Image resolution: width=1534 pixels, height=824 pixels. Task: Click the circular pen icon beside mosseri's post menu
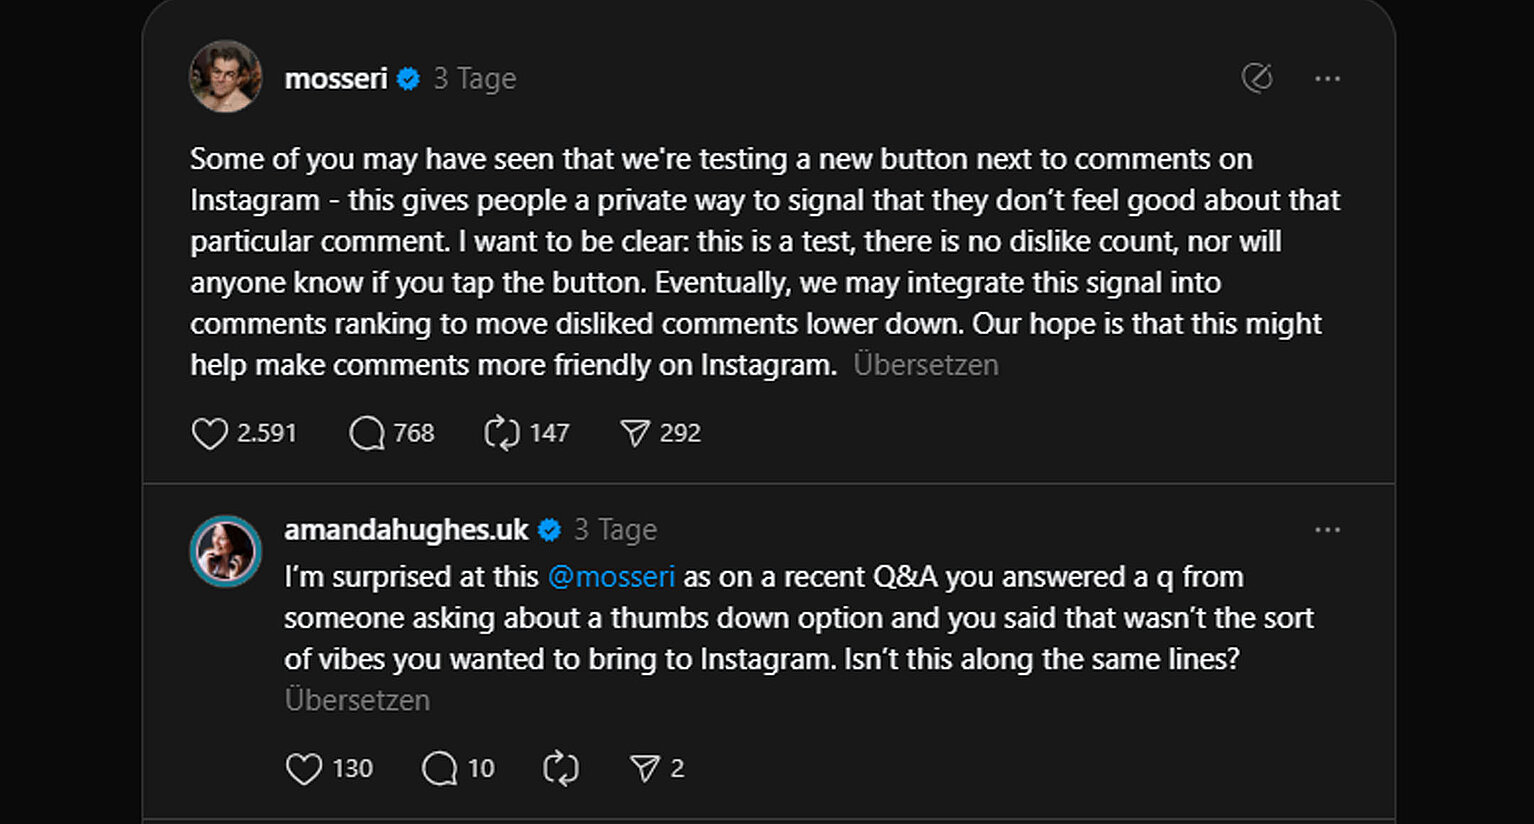click(1257, 78)
